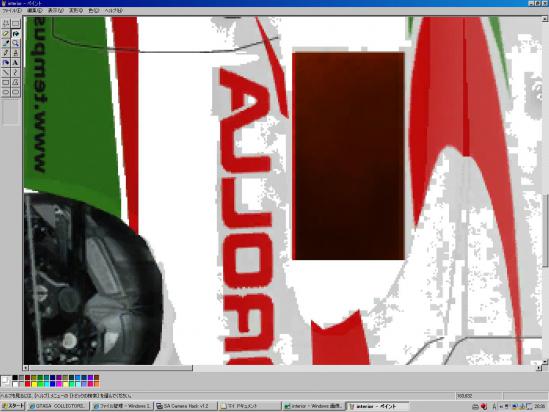
Task: Open the スタート (Start) button
Action: 13,406
